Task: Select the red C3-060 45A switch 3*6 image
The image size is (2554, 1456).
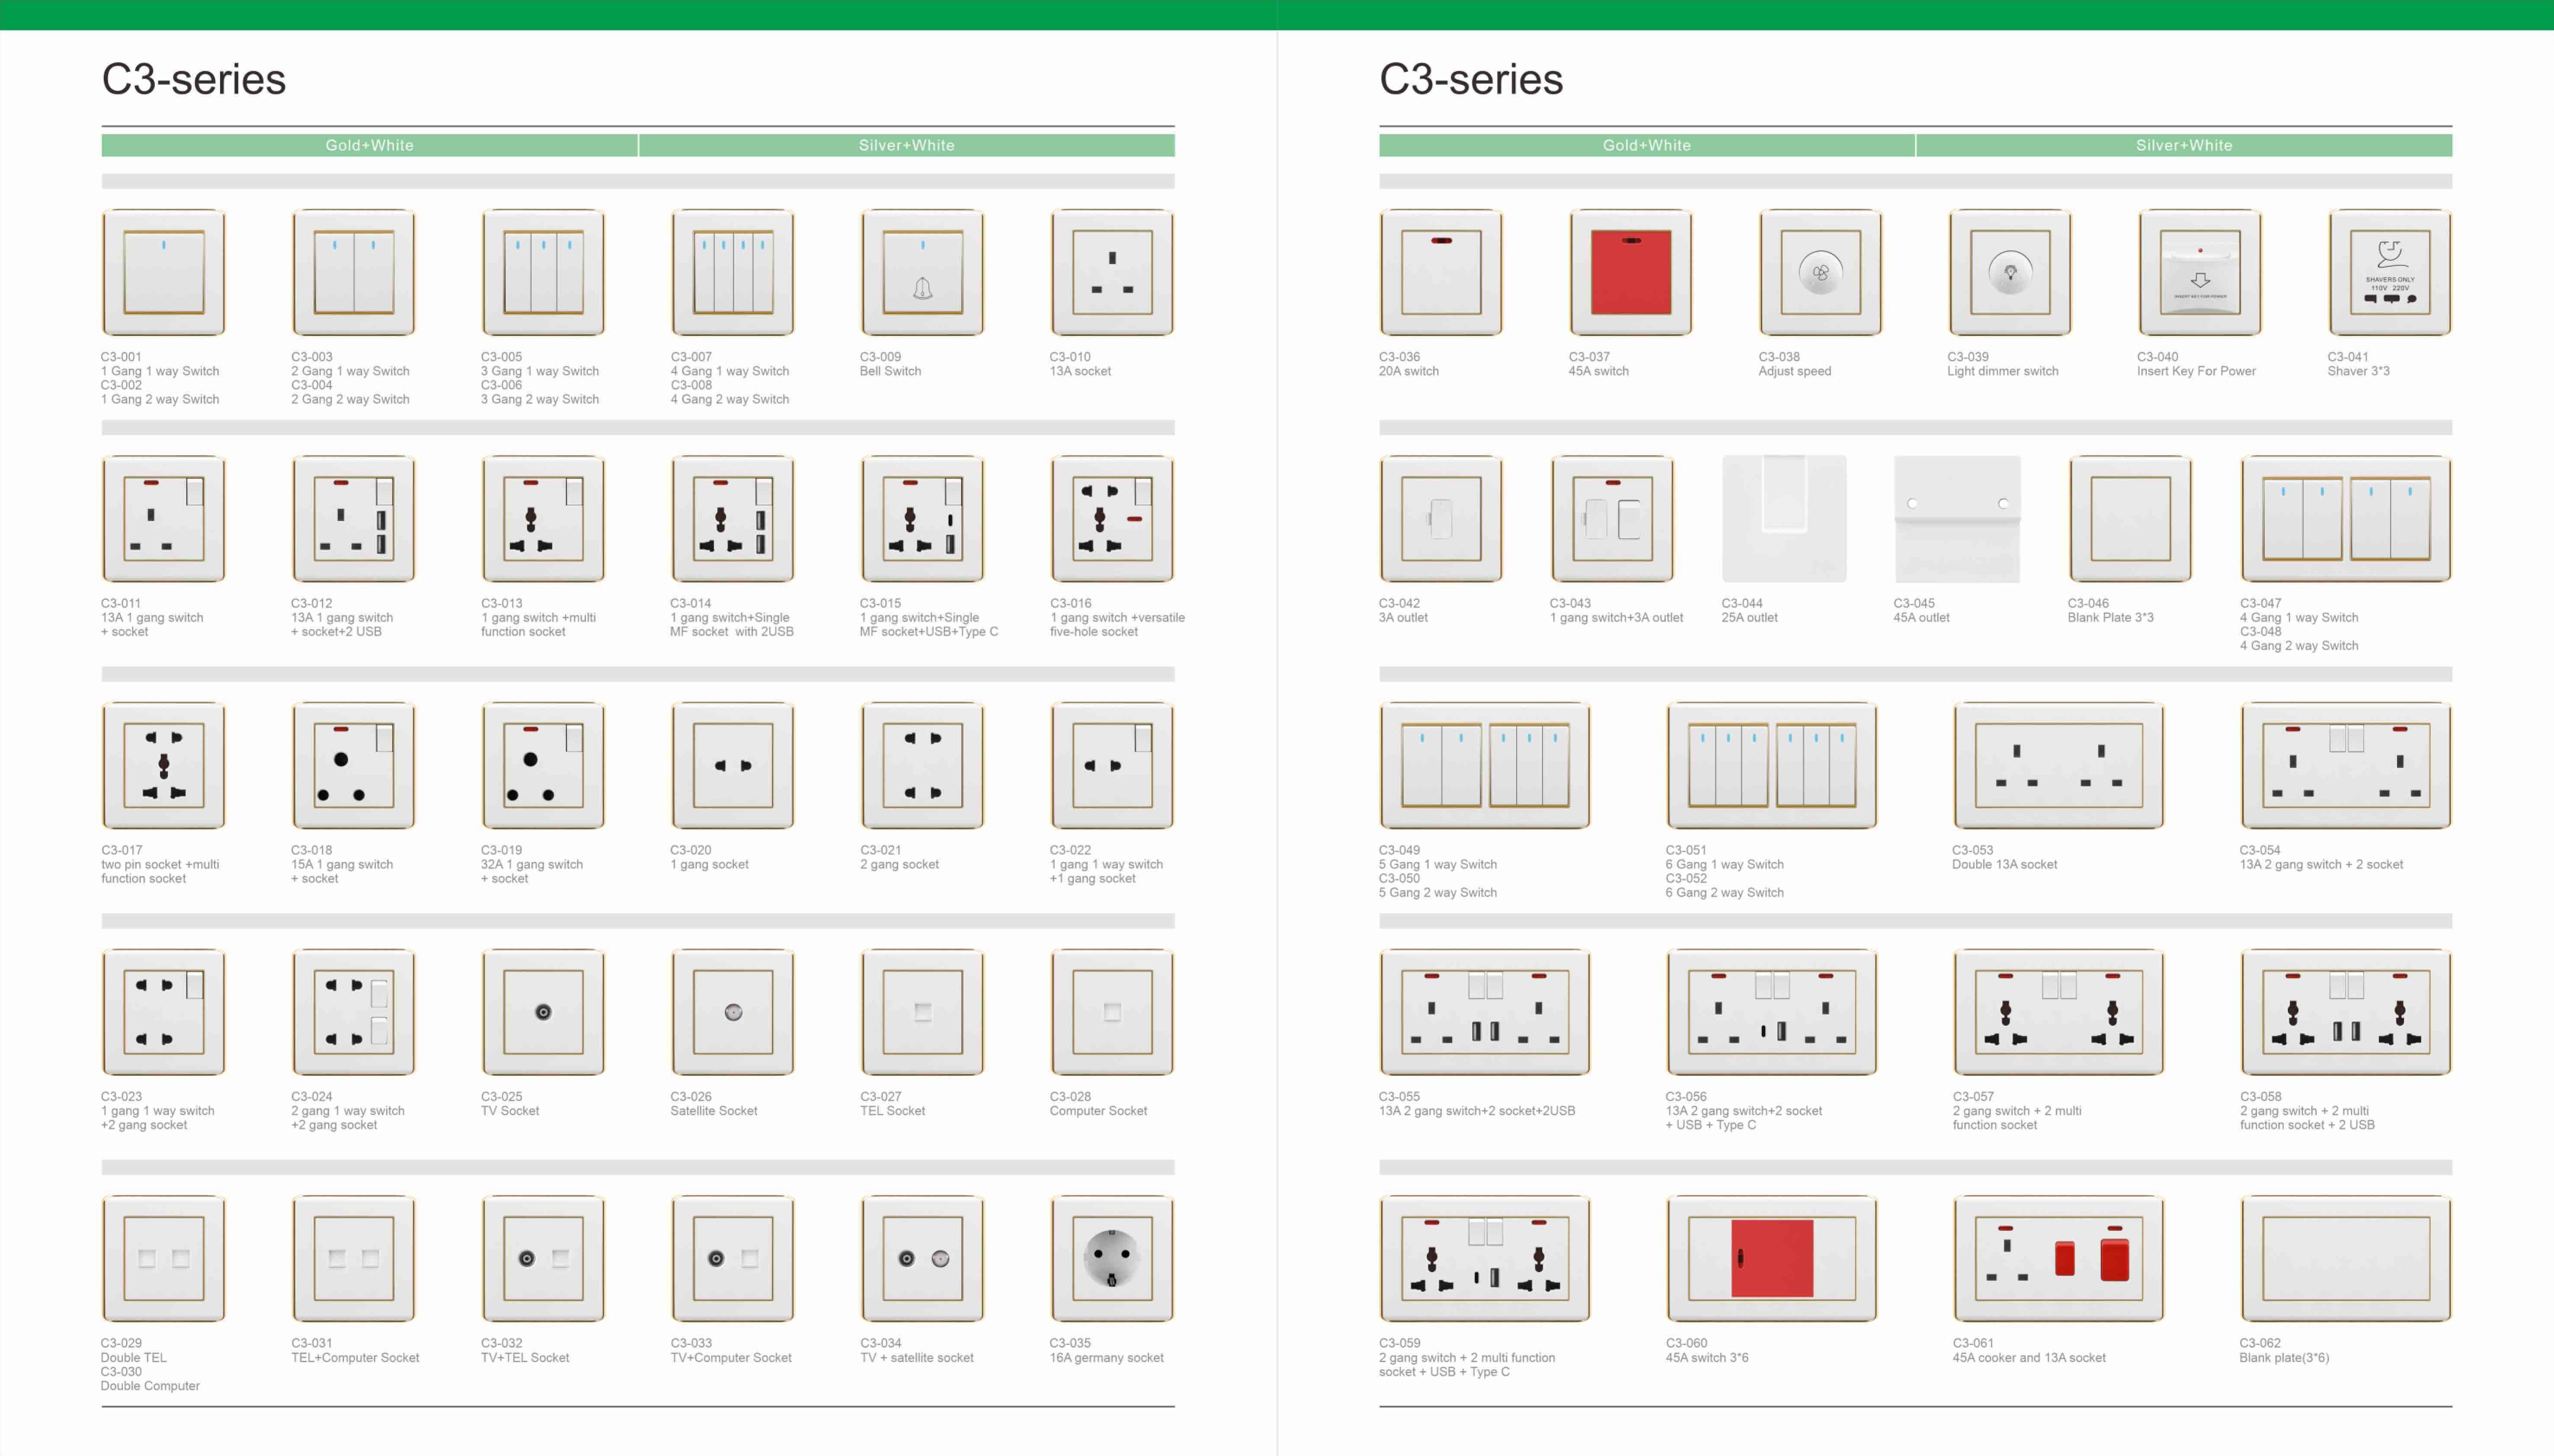Action: pyautogui.click(x=1772, y=1259)
